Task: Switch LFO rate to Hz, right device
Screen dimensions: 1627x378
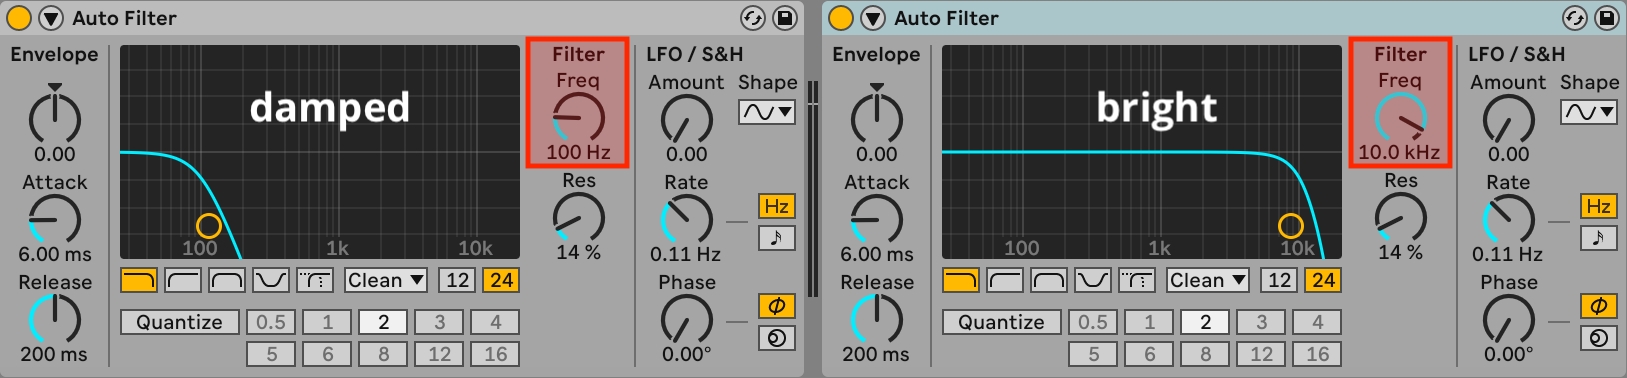Action: pyautogui.click(x=1599, y=207)
